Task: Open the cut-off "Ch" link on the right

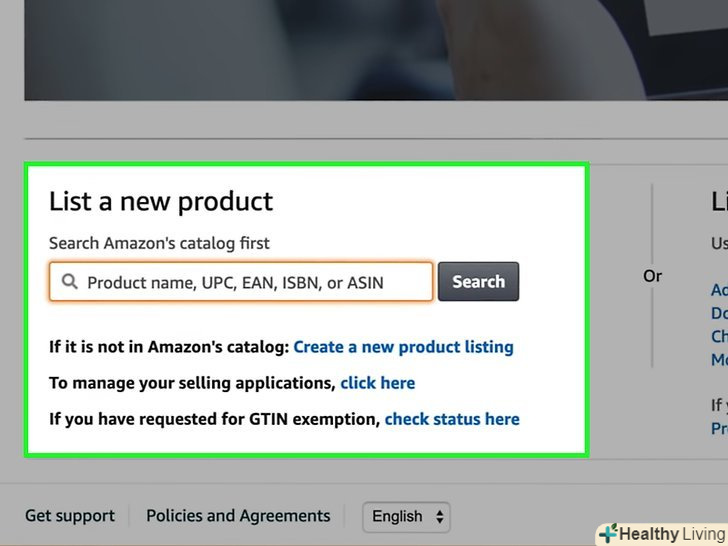Action: tap(719, 336)
